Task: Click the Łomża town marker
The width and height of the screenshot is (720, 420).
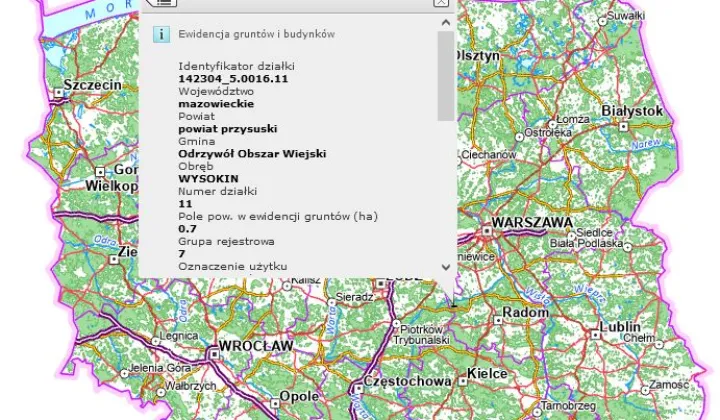Action: click(x=552, y=124)
